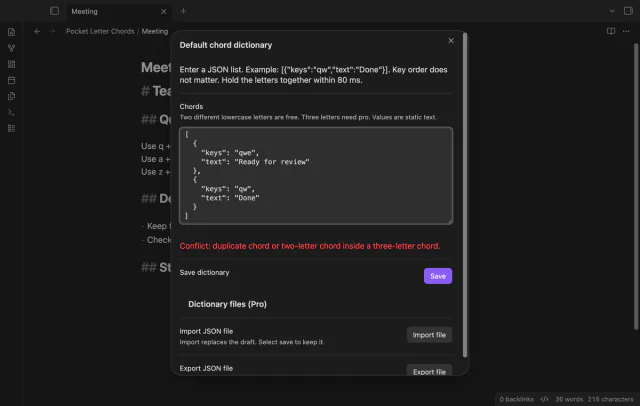
Task: Click the Export JSON file label
Action: tap(206, 368)
